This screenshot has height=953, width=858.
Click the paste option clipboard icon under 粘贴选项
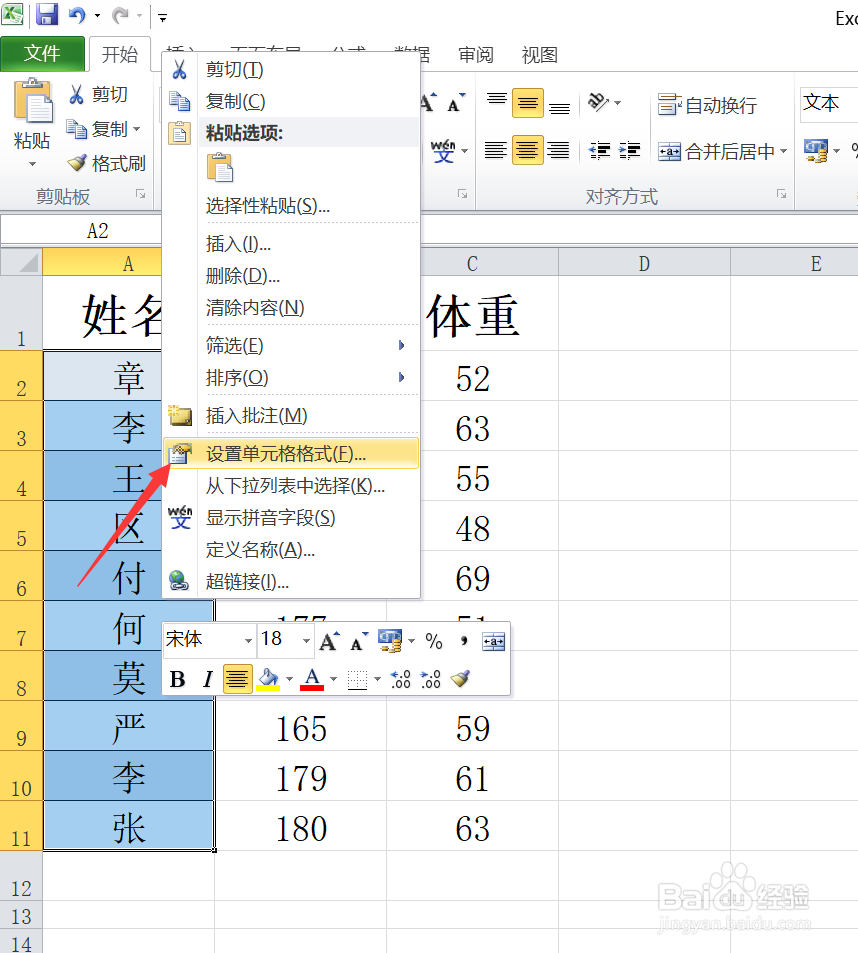pyautogui.click(x=220, y=168)
